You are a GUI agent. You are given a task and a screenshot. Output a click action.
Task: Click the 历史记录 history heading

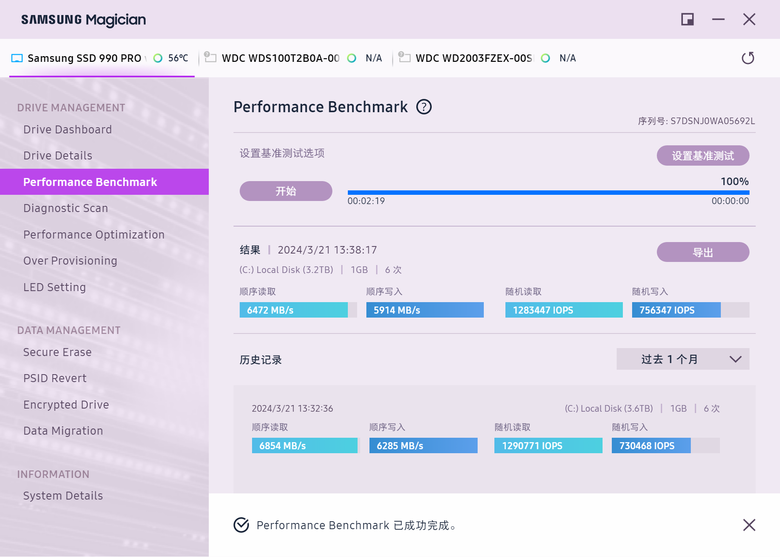[x=261, y=360]
